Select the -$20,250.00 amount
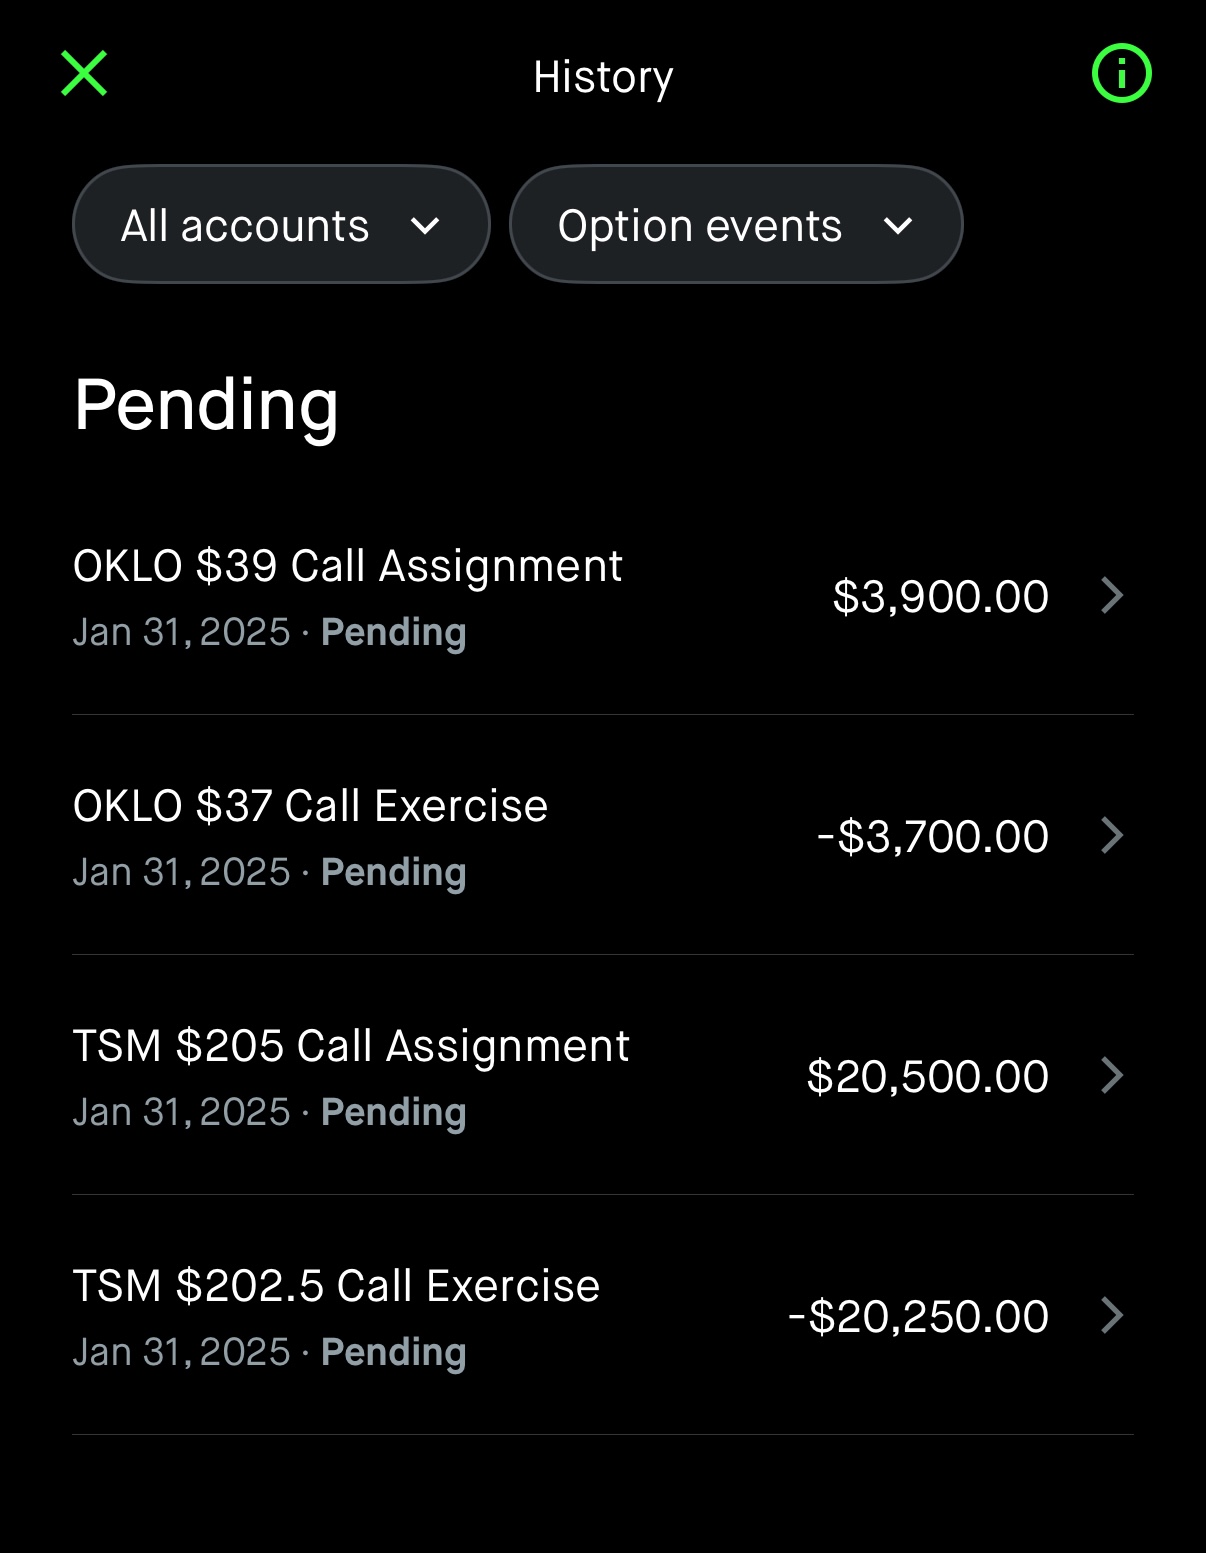This screenshot has width=1206, height=1553. click(918, 1317)
